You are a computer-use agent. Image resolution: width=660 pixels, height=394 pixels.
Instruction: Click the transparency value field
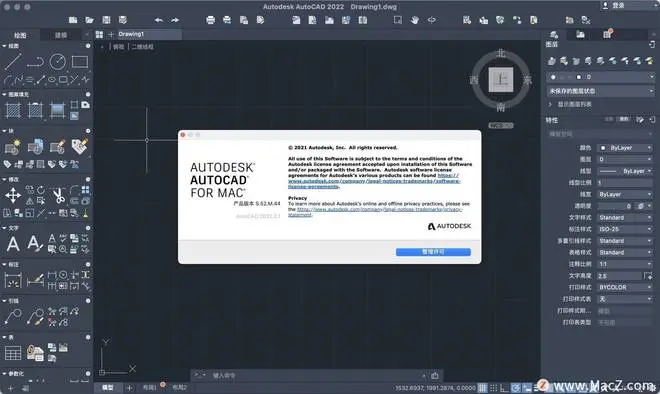pyautogui.click(x=615, y=206)
